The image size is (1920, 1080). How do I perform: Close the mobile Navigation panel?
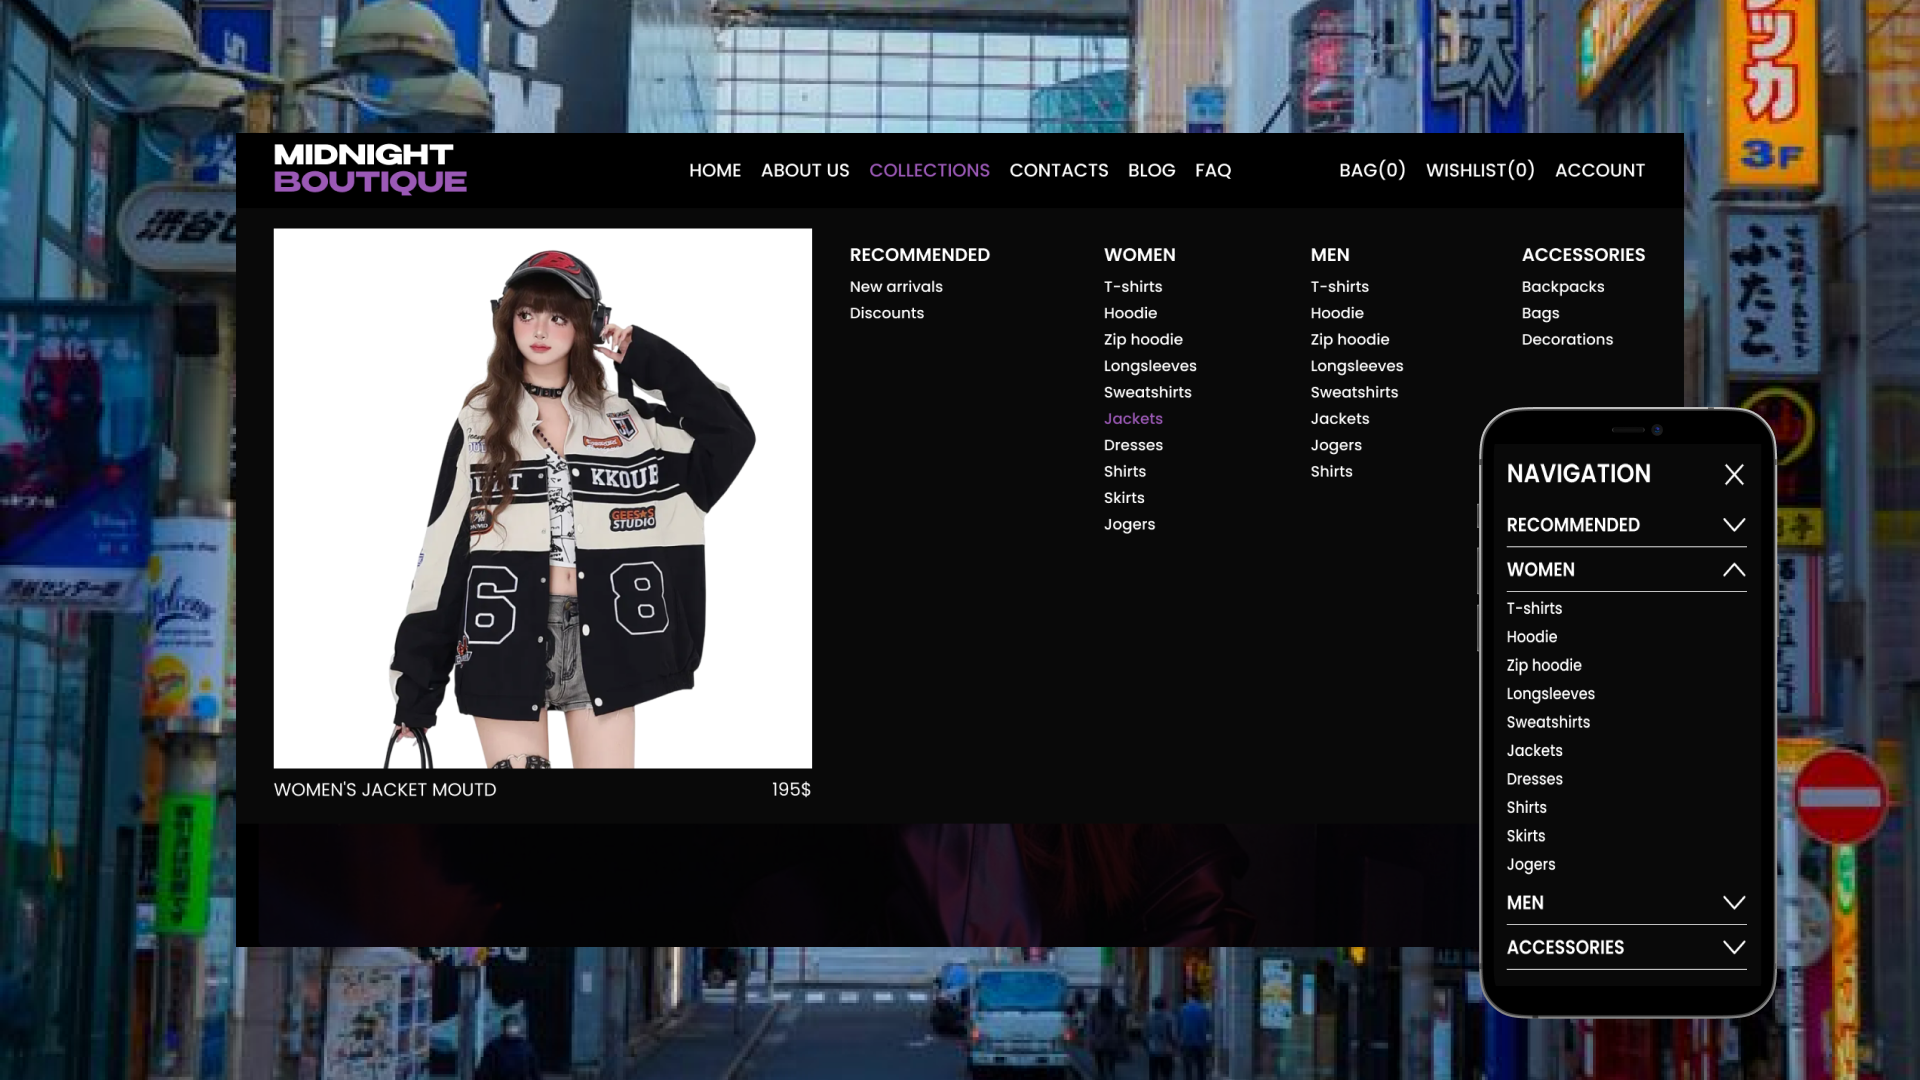(x=1734, y=475)
